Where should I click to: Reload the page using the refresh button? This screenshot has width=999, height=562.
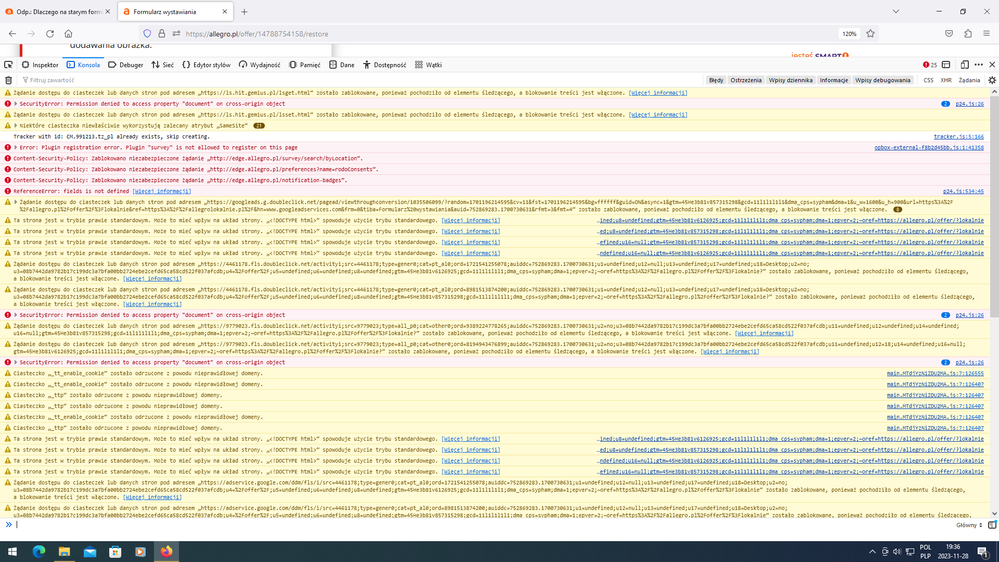tap(50, 33)
